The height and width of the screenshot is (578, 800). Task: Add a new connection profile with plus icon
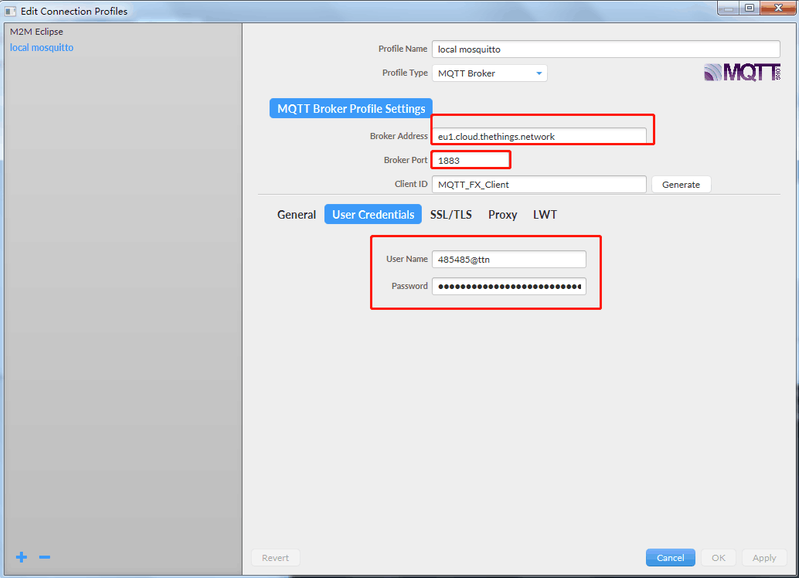click(x=21, y=557)
